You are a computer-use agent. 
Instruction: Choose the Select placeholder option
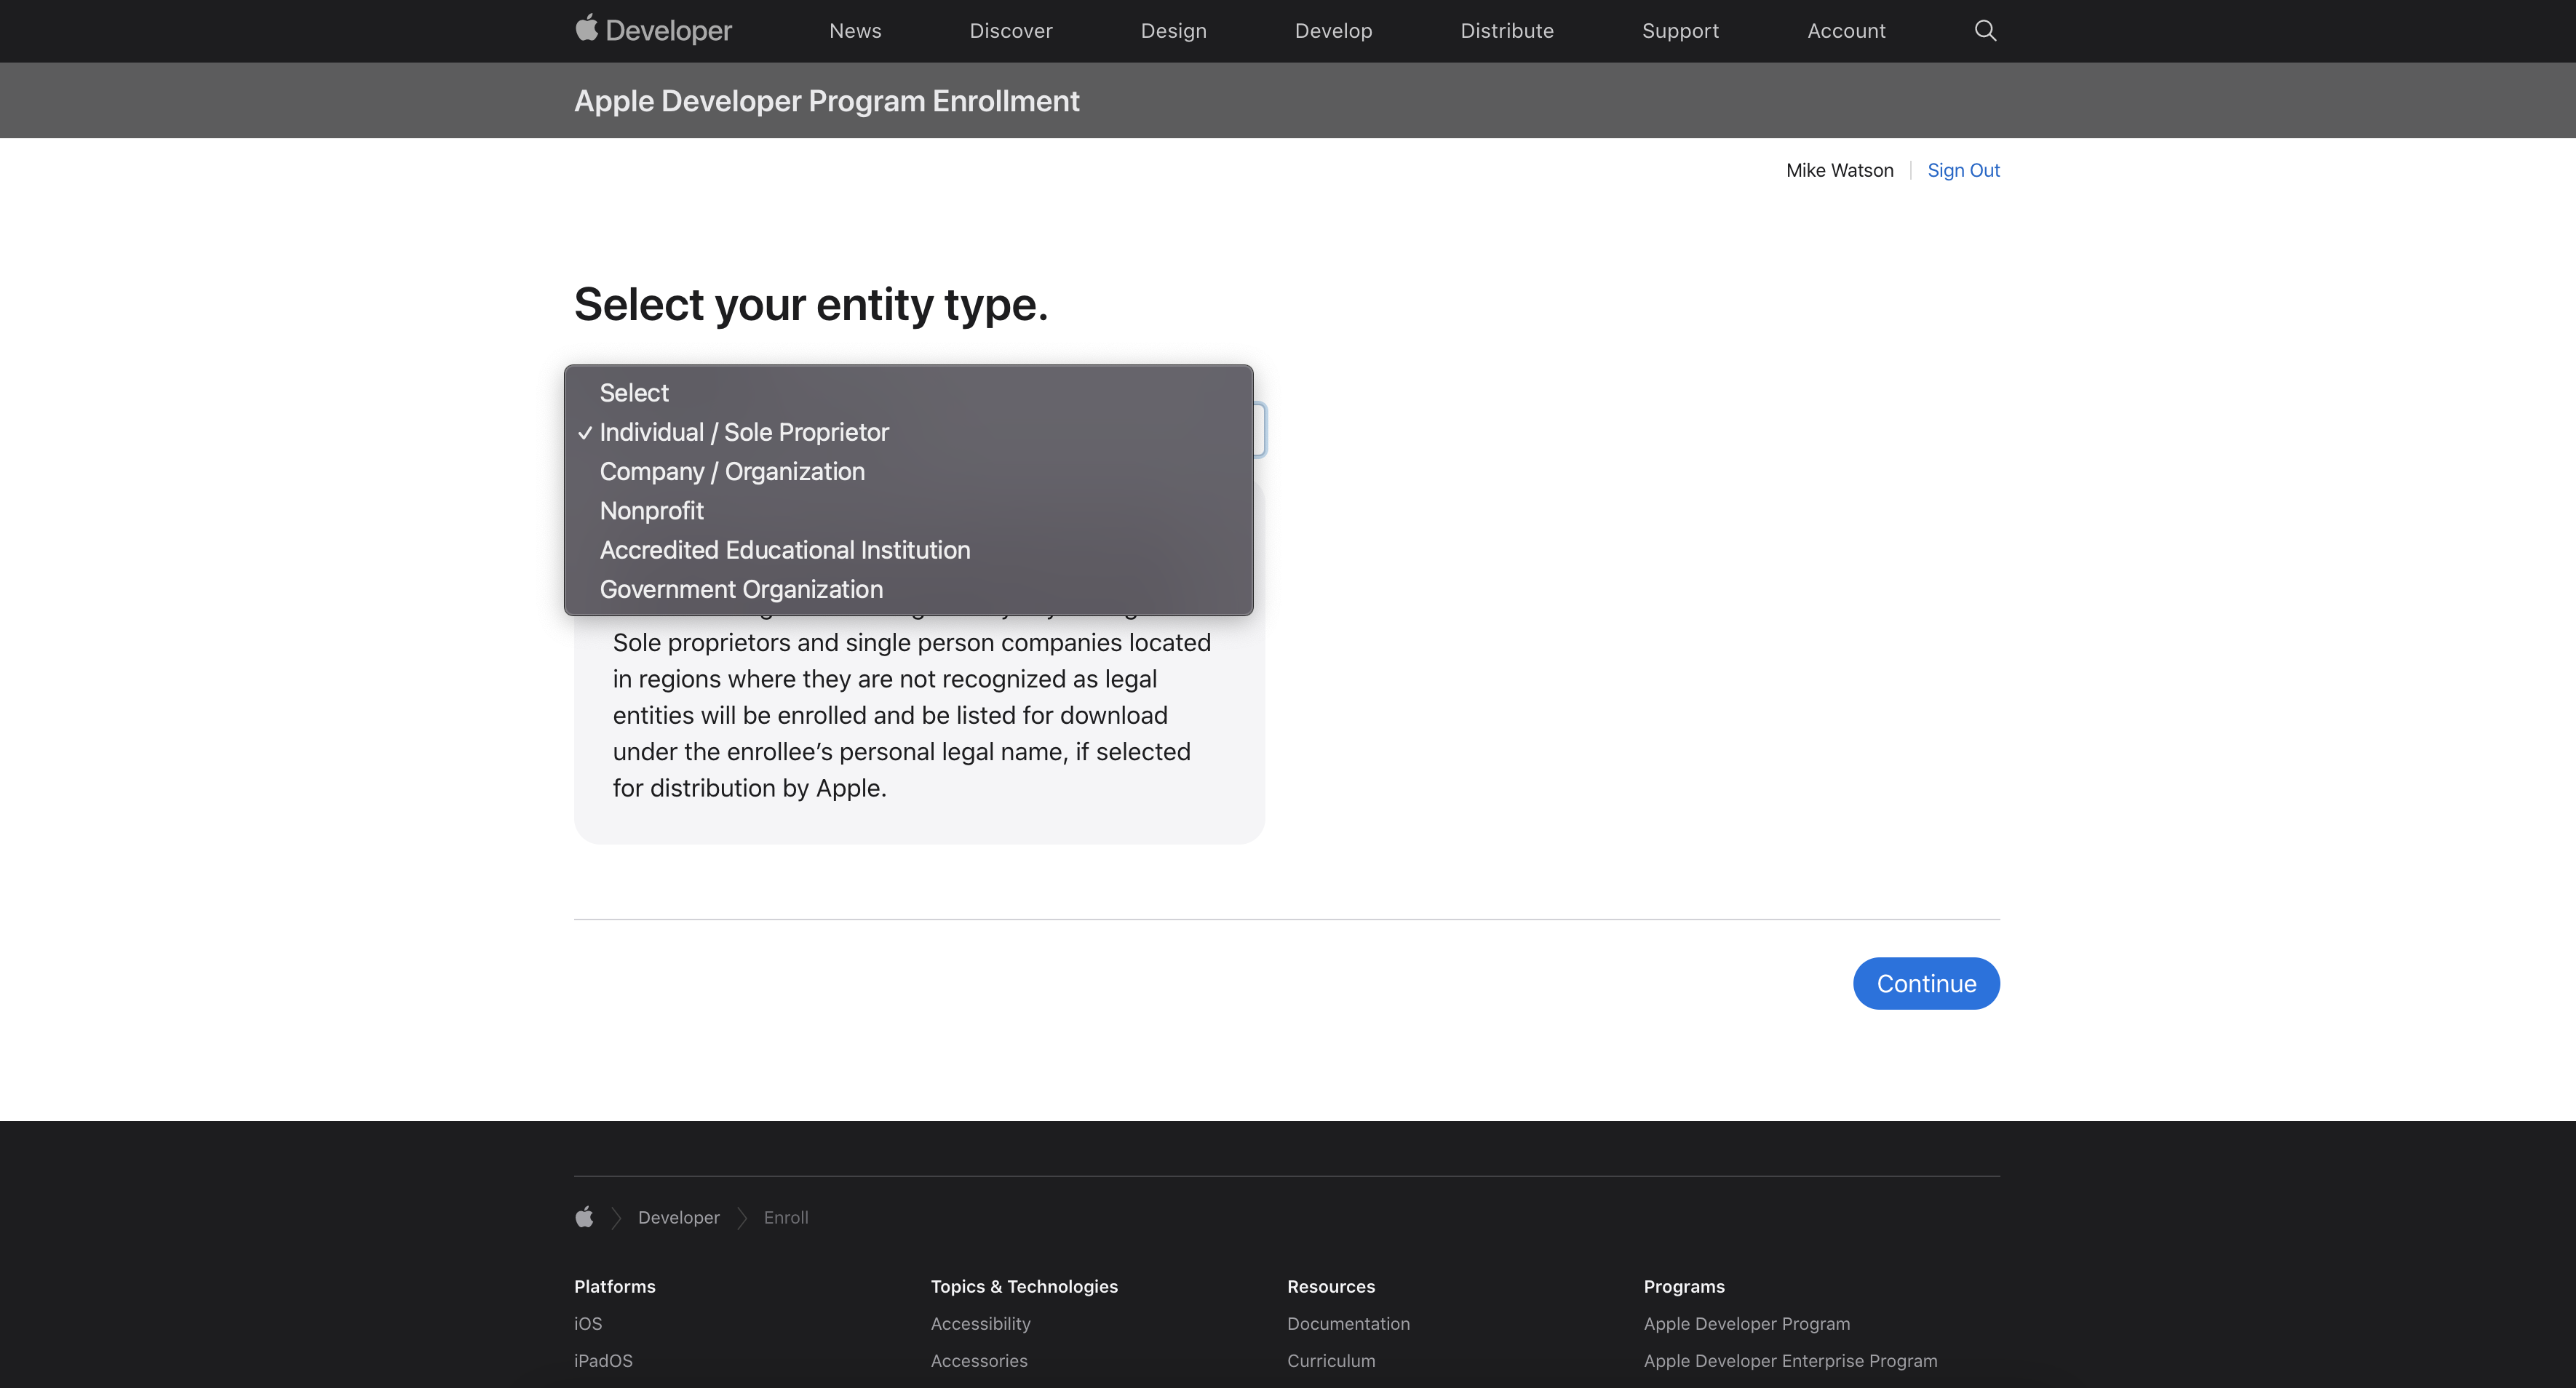(908, 393)
